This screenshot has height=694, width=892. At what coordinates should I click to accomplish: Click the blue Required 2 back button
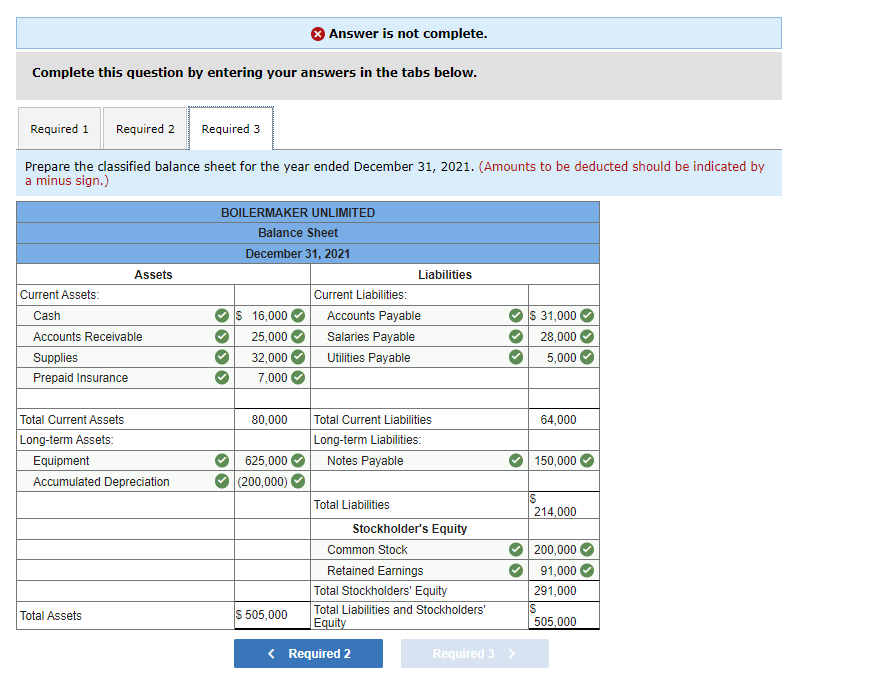coord(308,654)
